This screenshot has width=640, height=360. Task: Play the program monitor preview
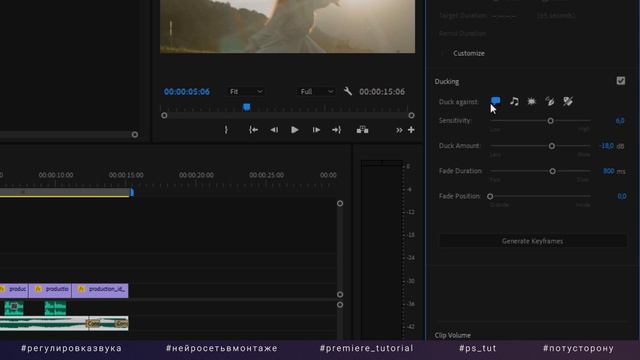click(295, 130)
